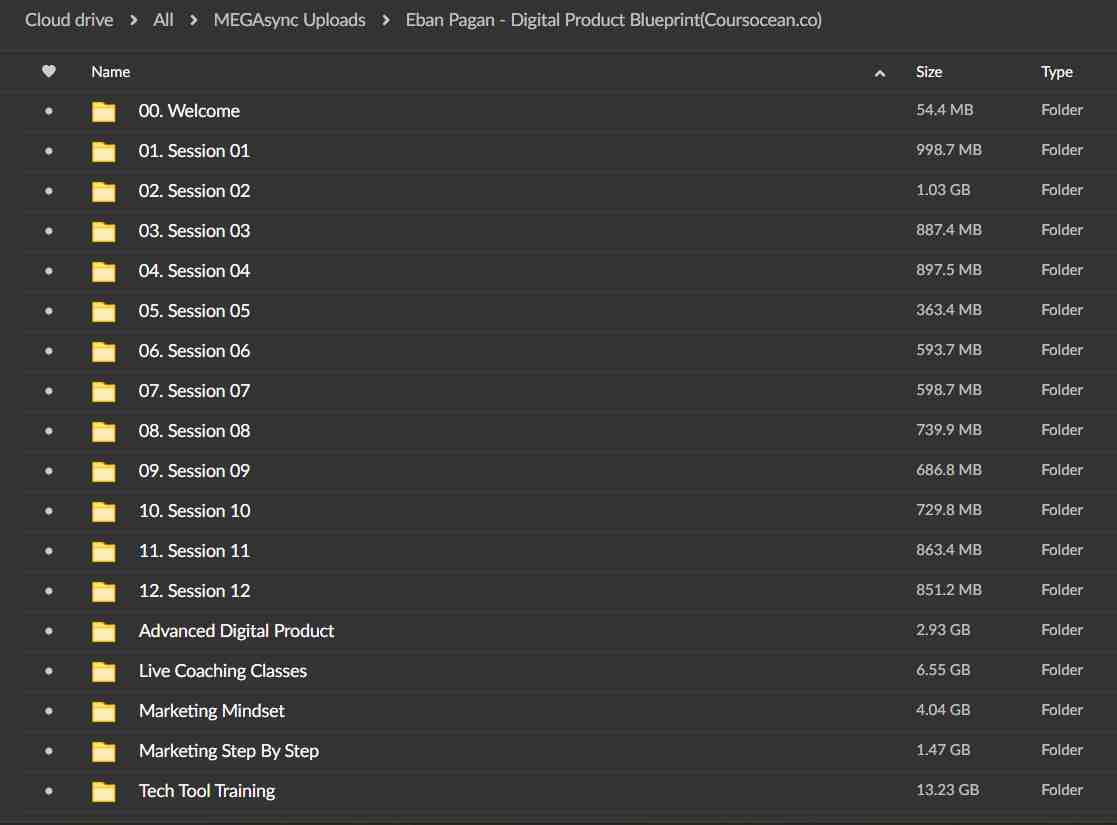Navigate to MEGAsync Uploads breadcrumb

(x=289, y=20)
